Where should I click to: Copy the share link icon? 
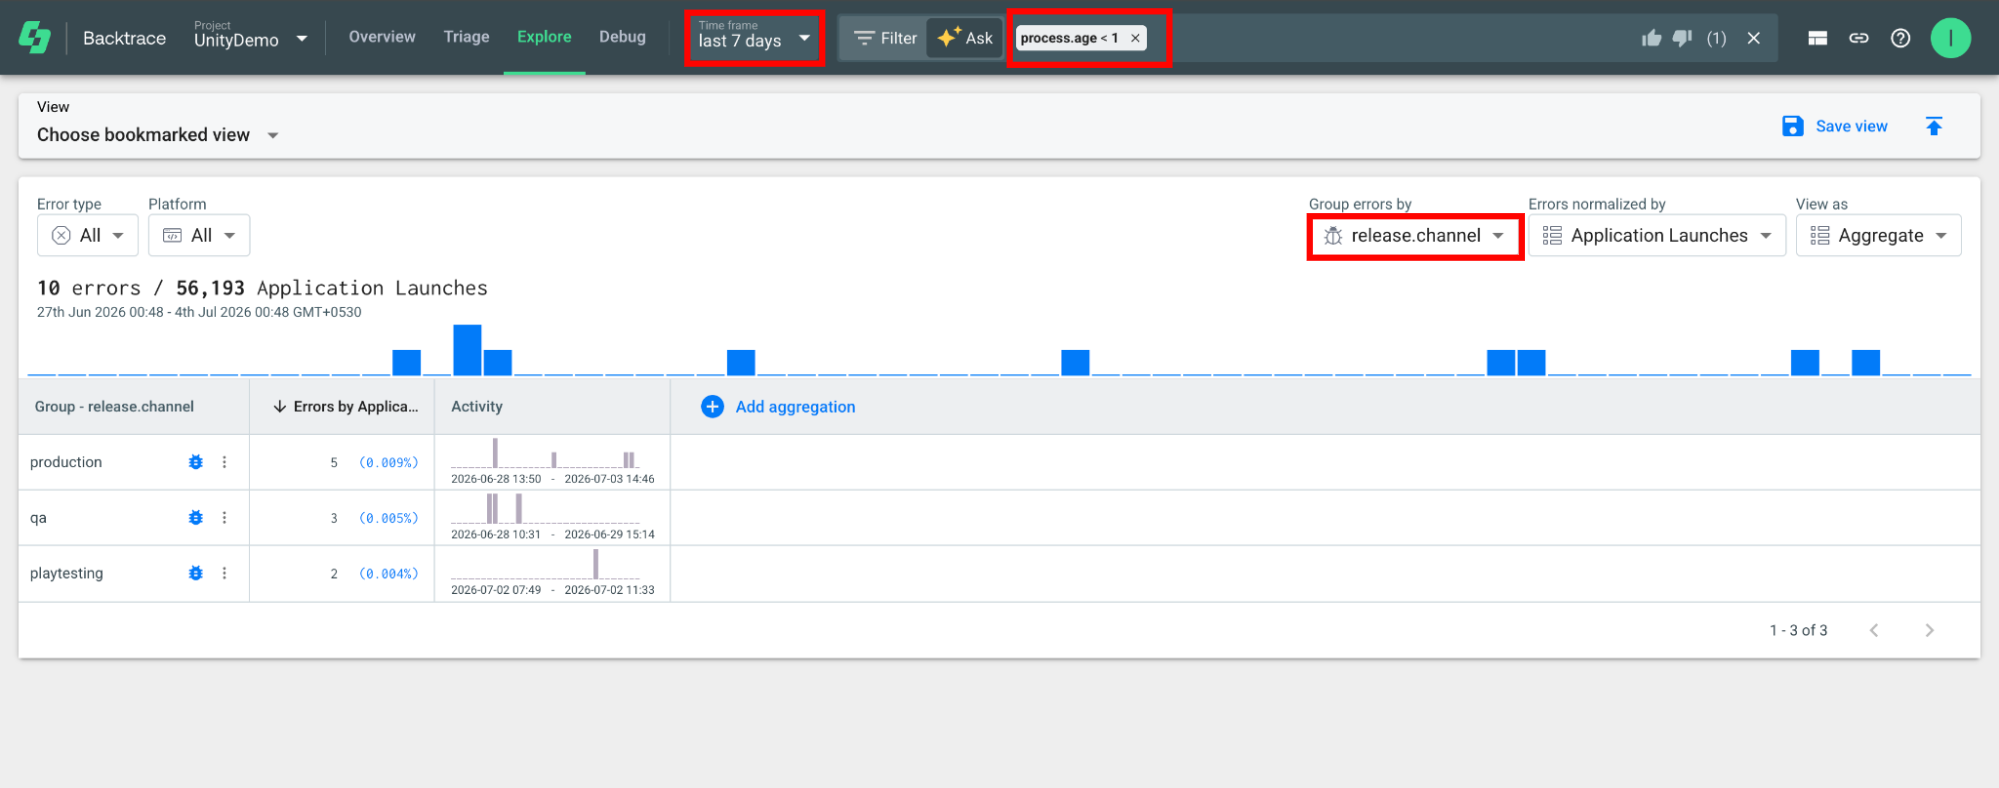[1859, 38]
